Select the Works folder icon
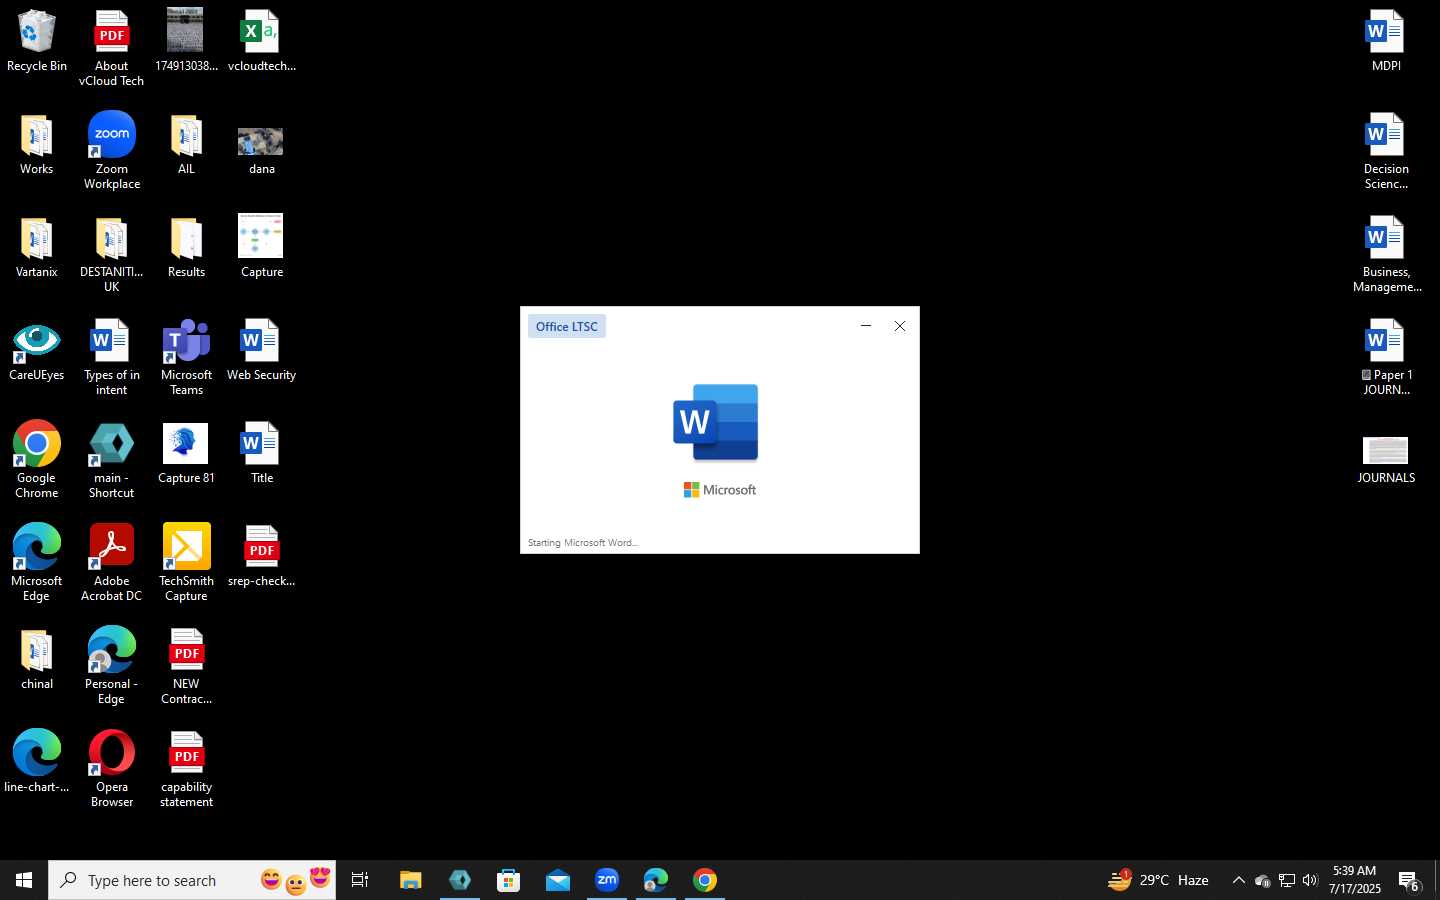 click(x=37, y=145)
